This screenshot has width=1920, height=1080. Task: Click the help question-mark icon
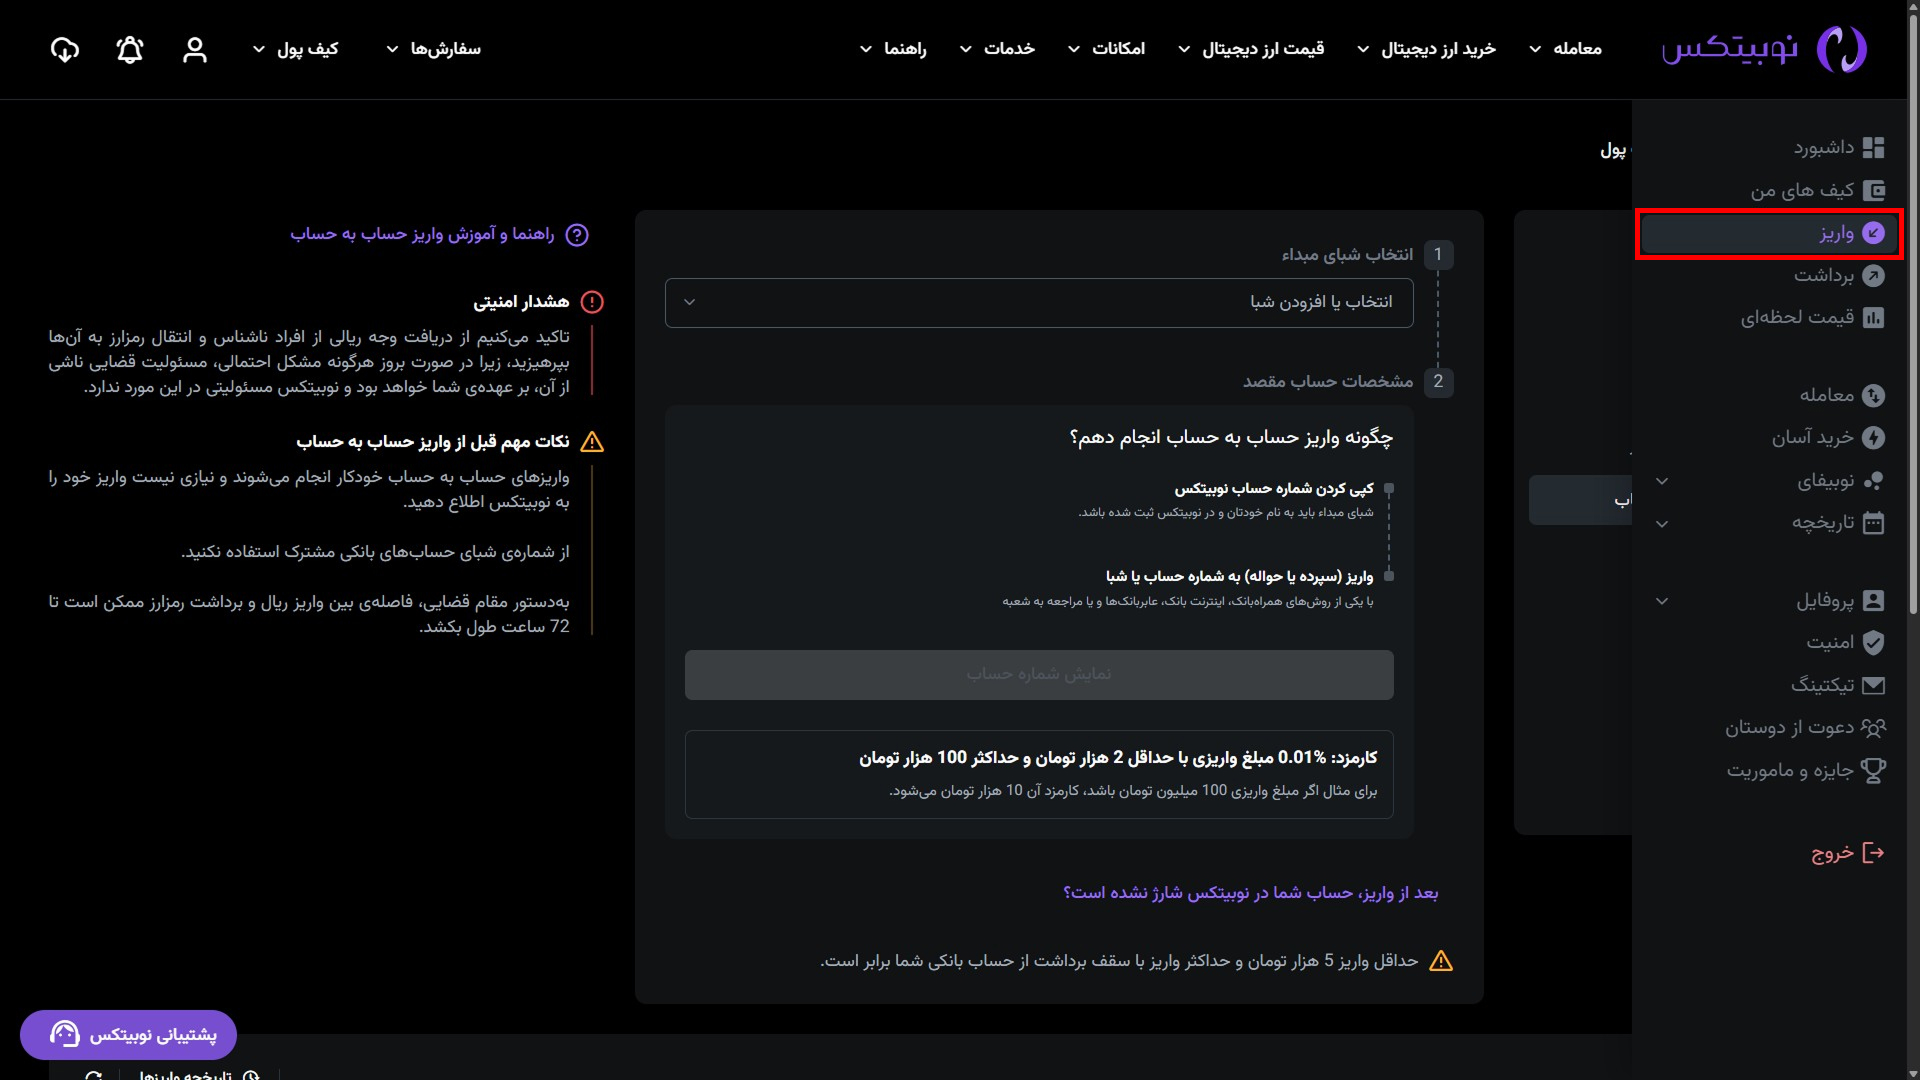tap(577, 235)
